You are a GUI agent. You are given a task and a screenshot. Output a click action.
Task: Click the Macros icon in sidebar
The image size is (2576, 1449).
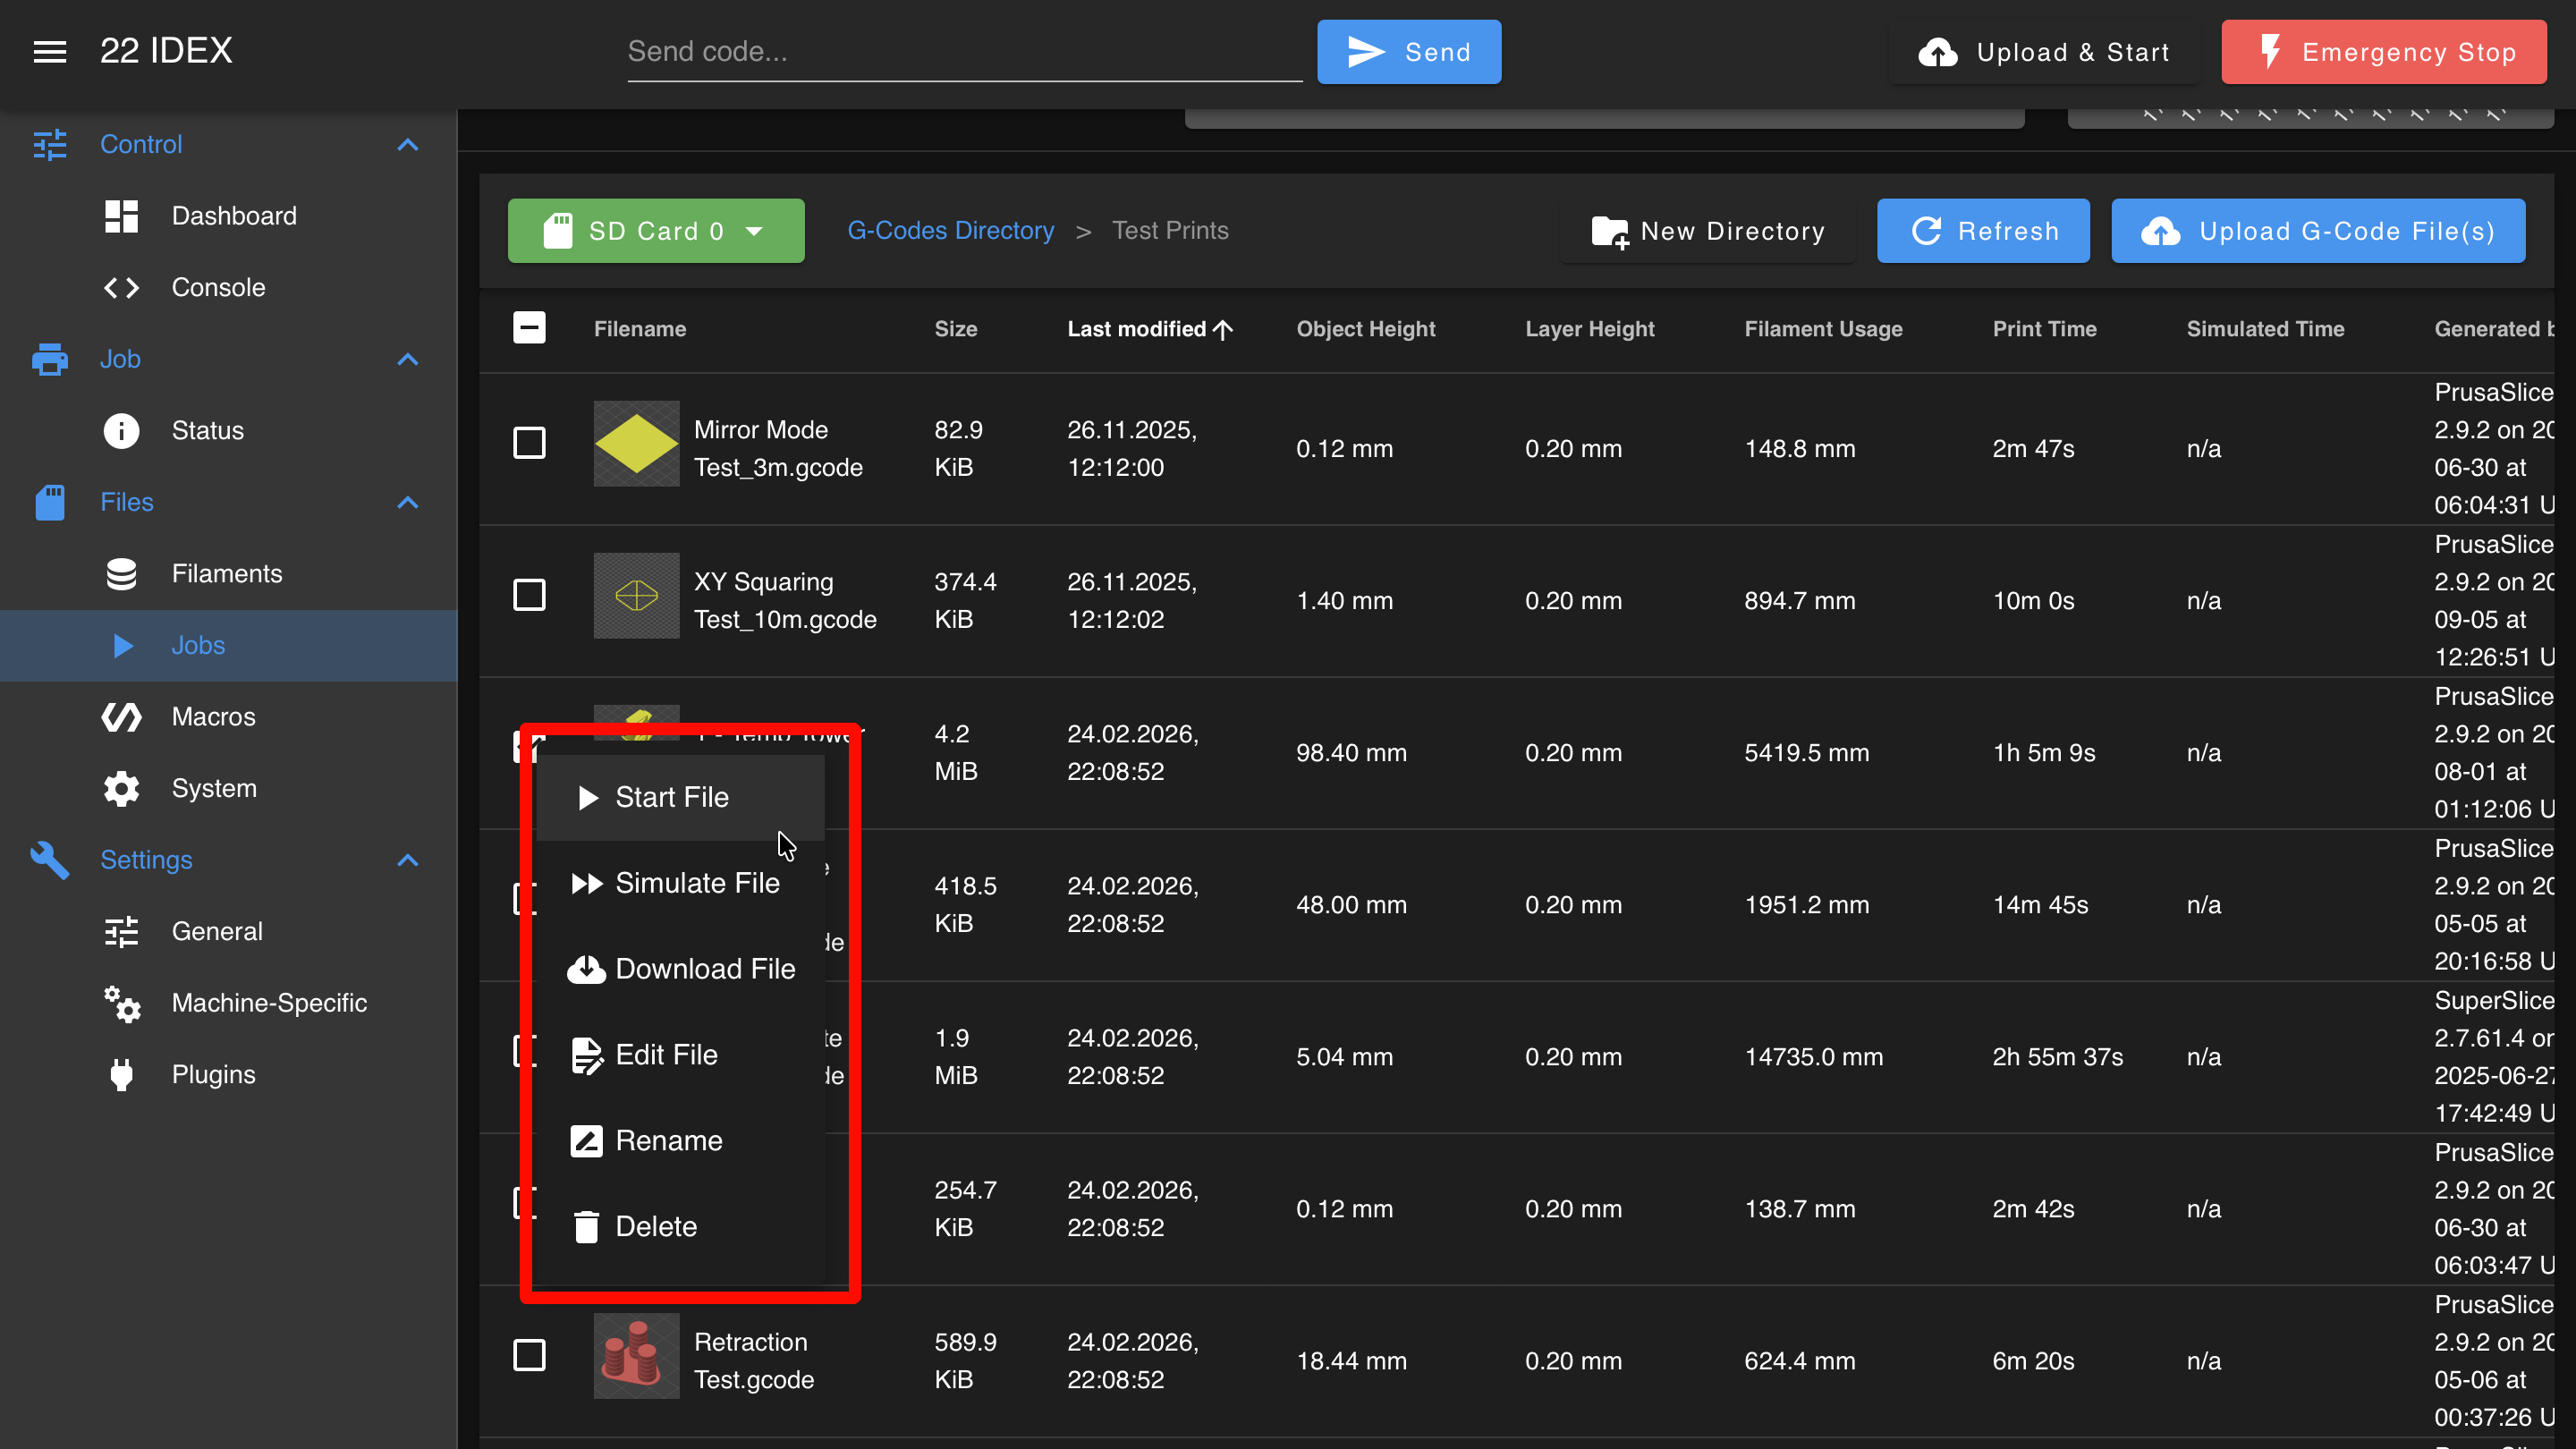pyautogui.click(x=121, y=717)
